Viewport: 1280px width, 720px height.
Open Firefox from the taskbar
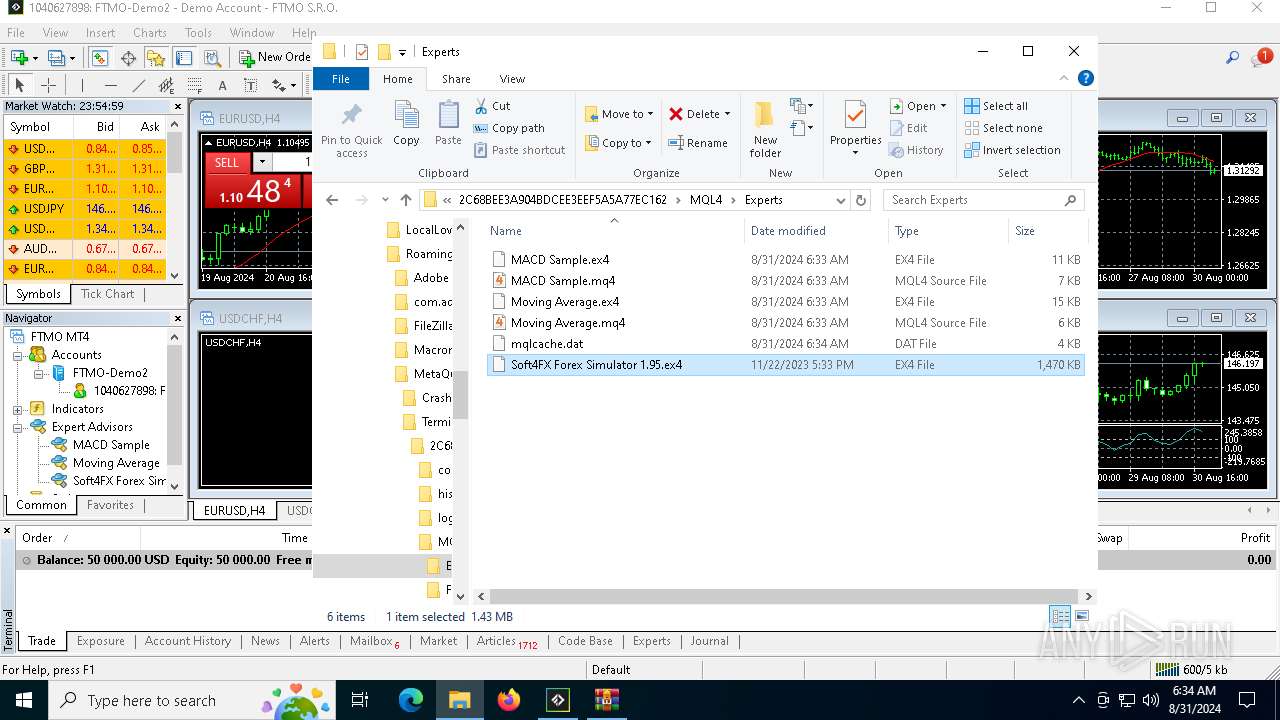(508, 700)
